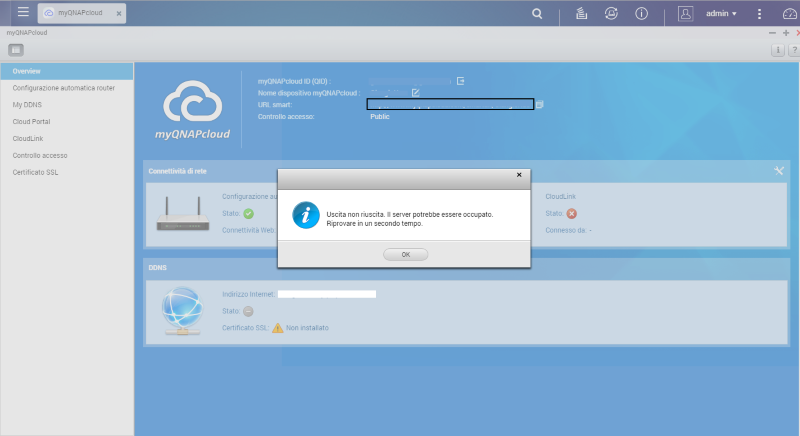Click the help question mark button
The width and height of the screenshot is (800, 436).
click(x=793, y=50)
